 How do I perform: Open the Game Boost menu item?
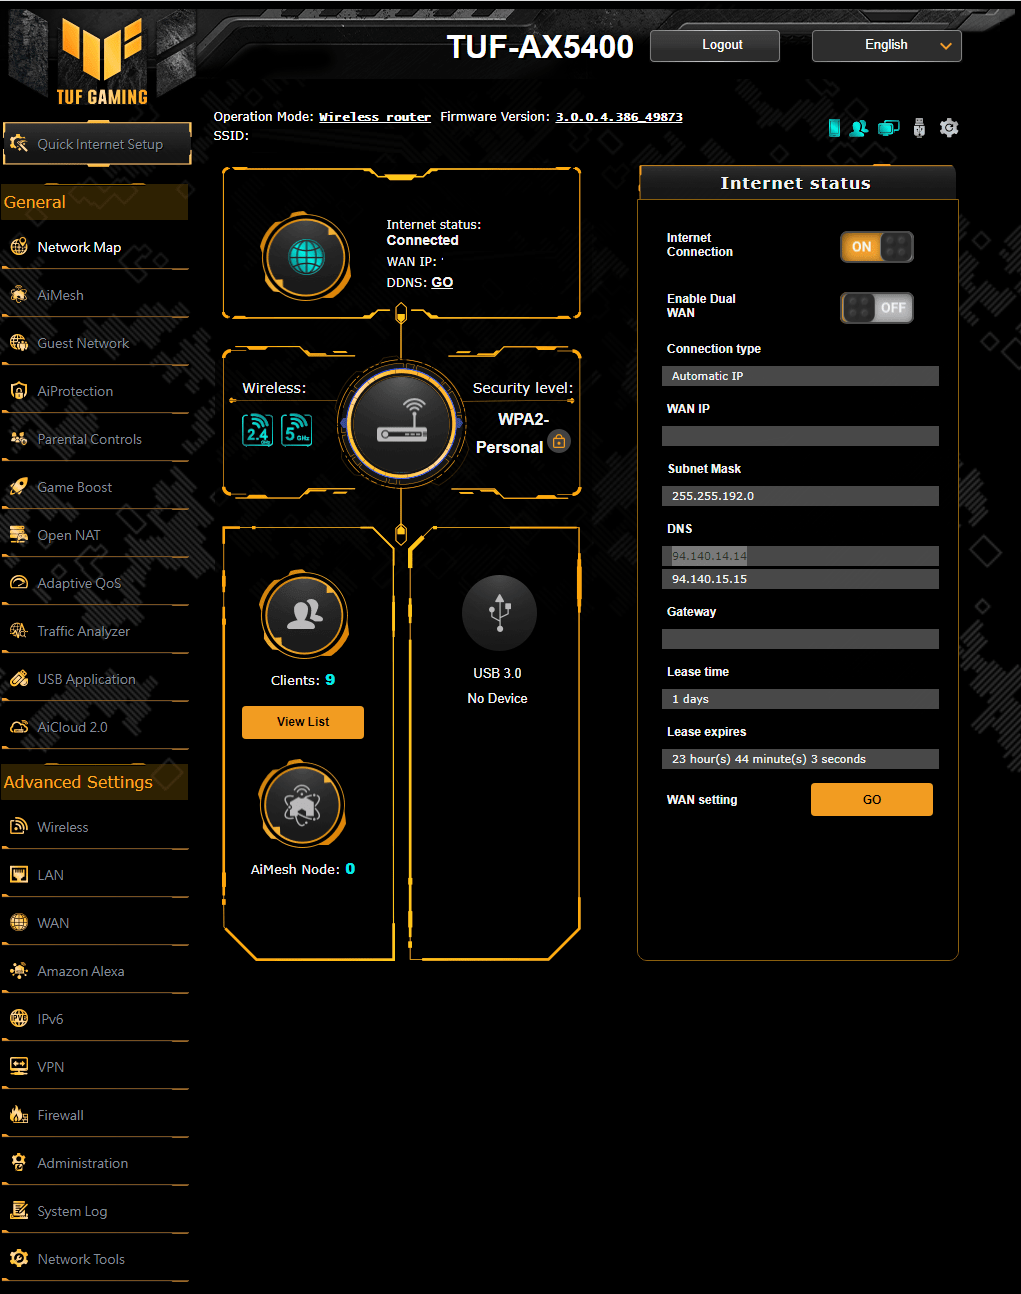[x=75, y=487]
